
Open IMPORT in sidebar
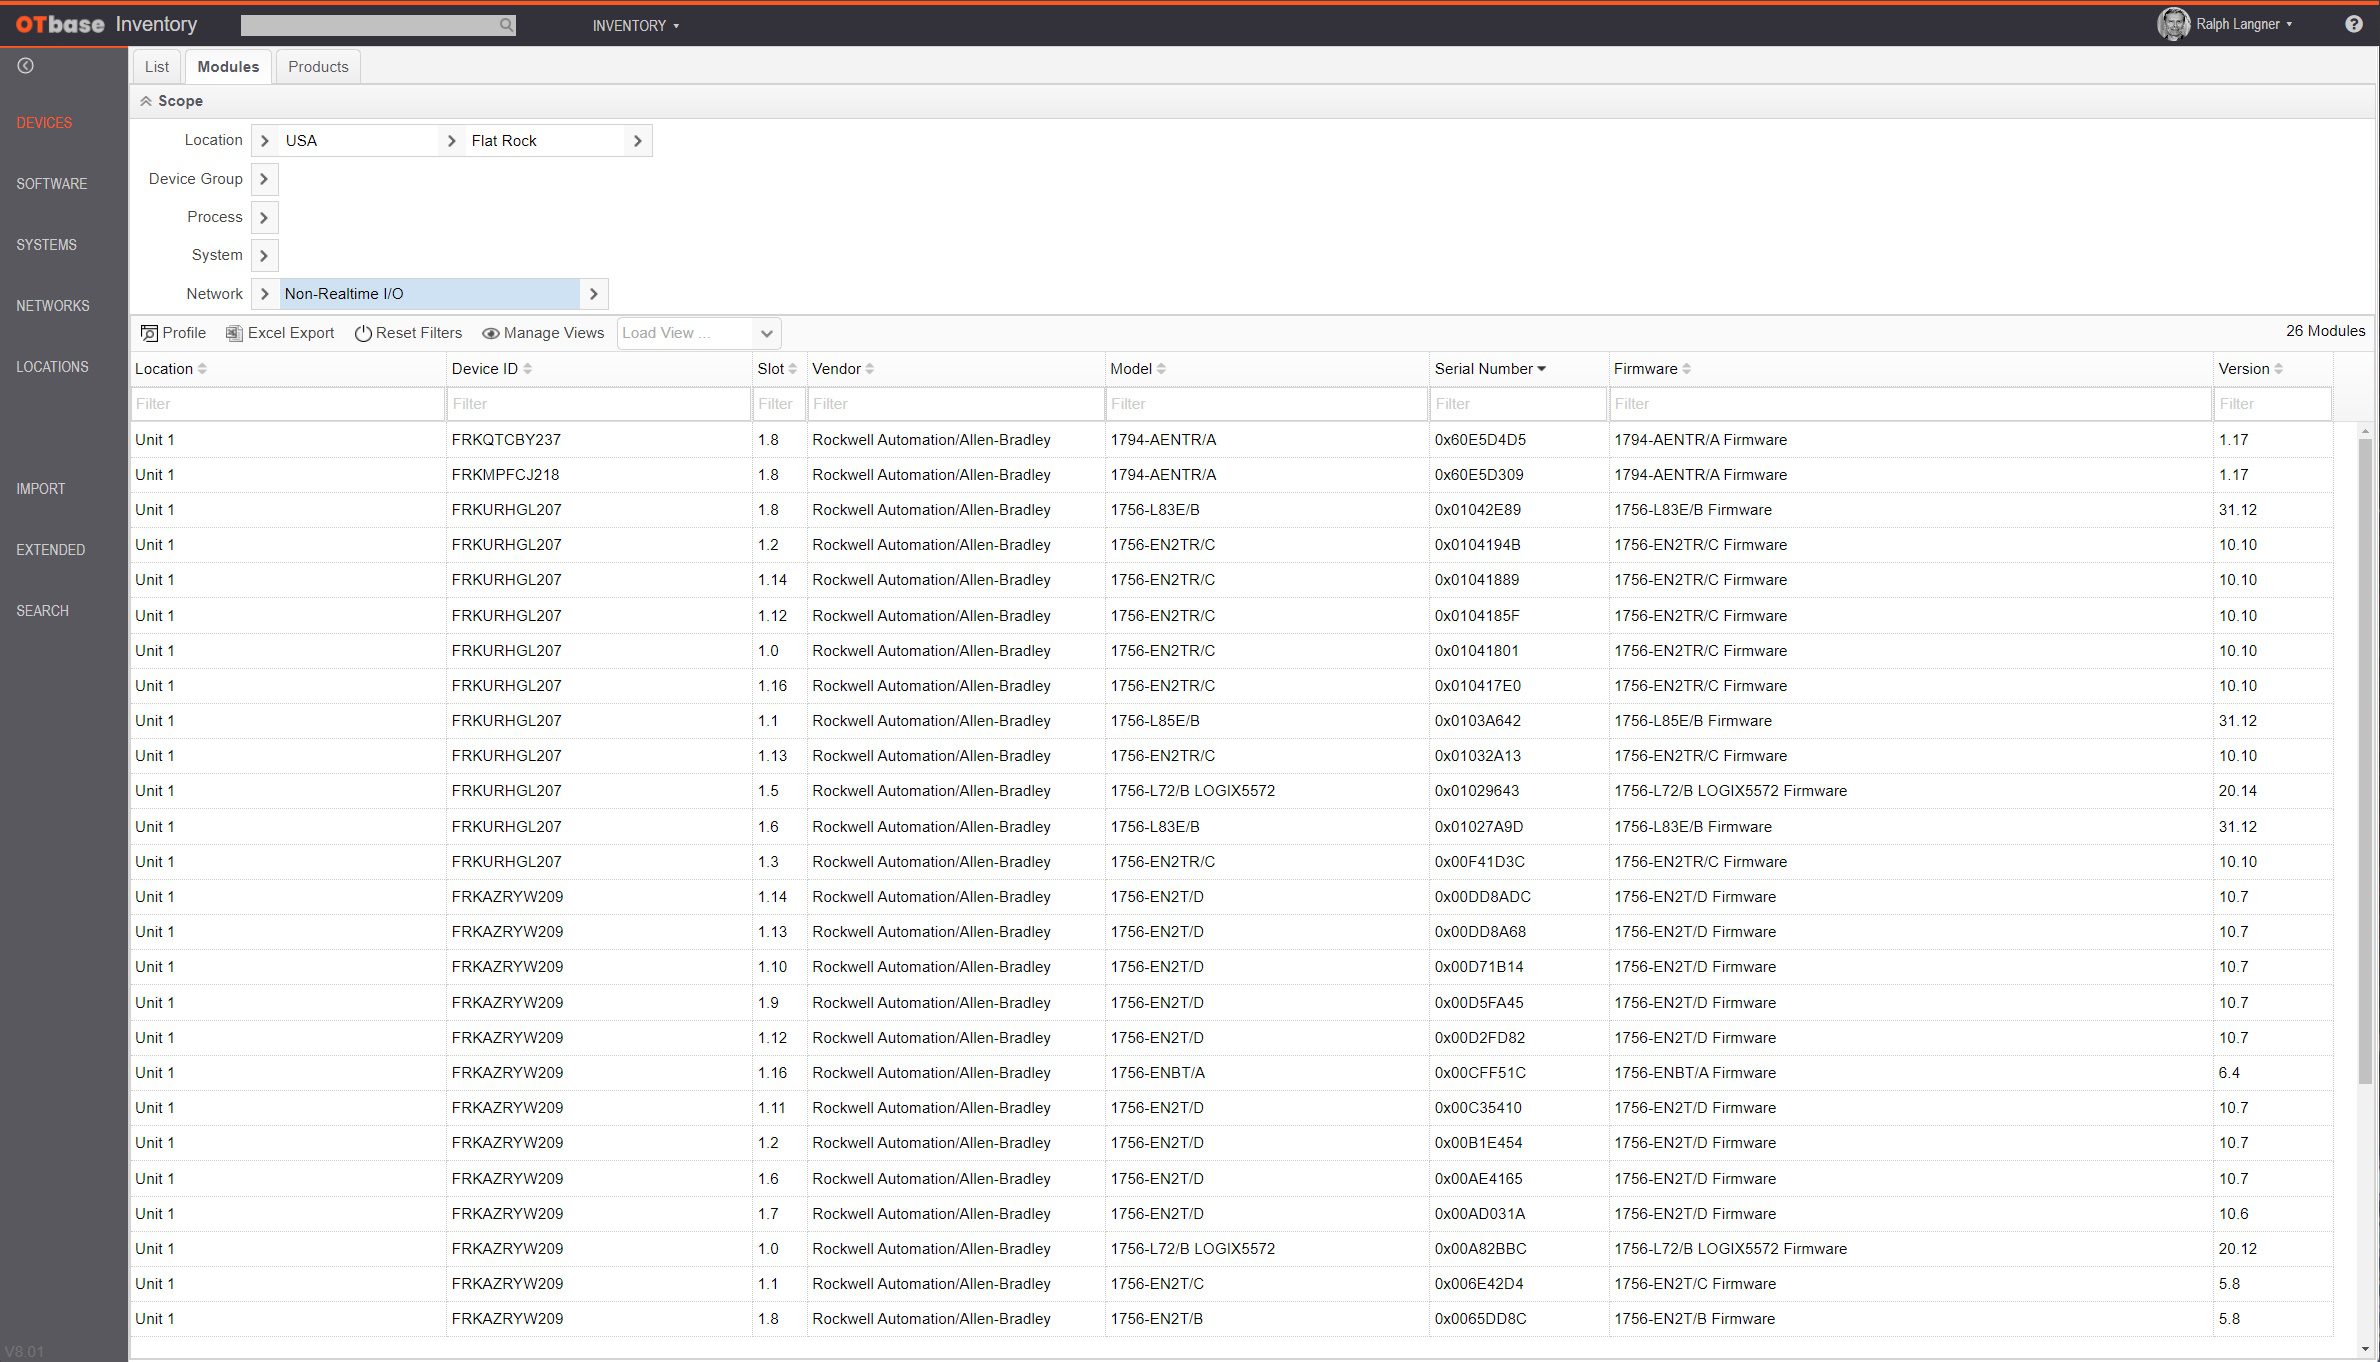tap(40, 489)
